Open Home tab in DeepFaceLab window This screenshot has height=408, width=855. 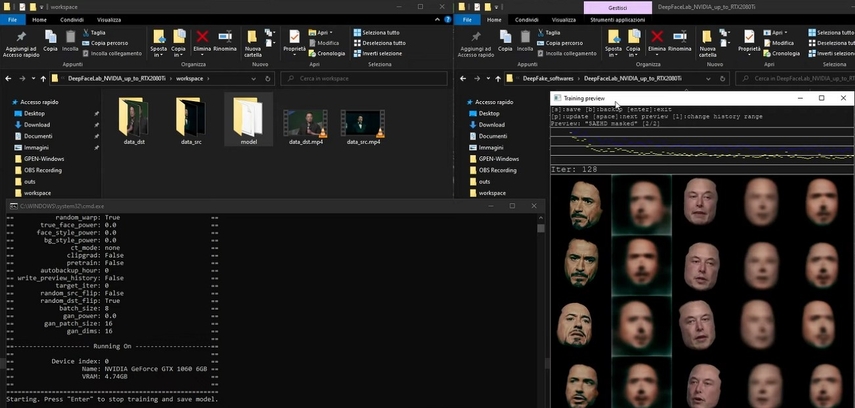click(x=494, y=20)
